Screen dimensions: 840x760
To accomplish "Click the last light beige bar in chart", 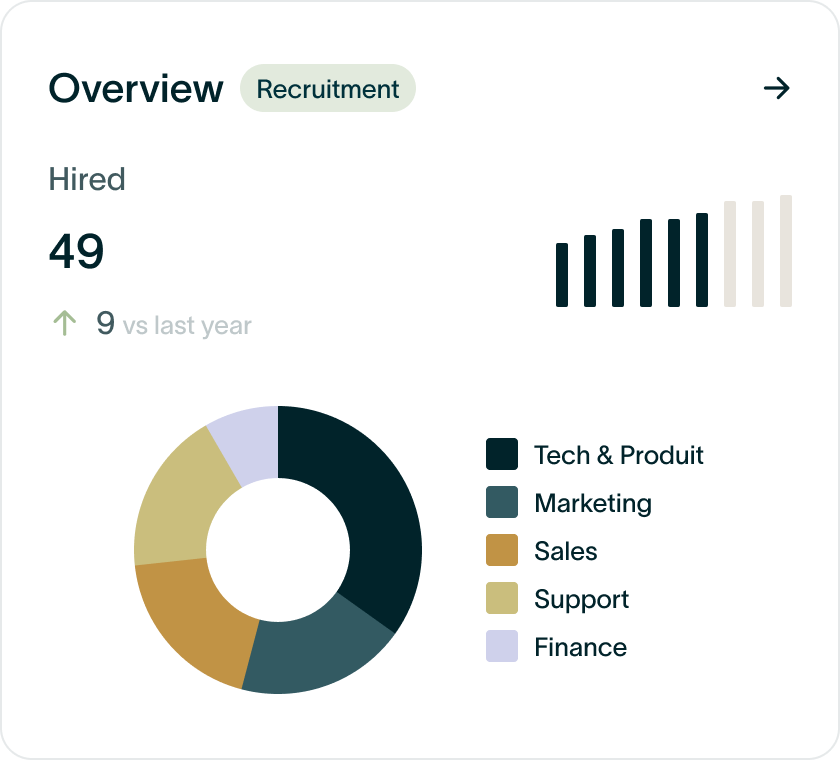I will point(786,251).
